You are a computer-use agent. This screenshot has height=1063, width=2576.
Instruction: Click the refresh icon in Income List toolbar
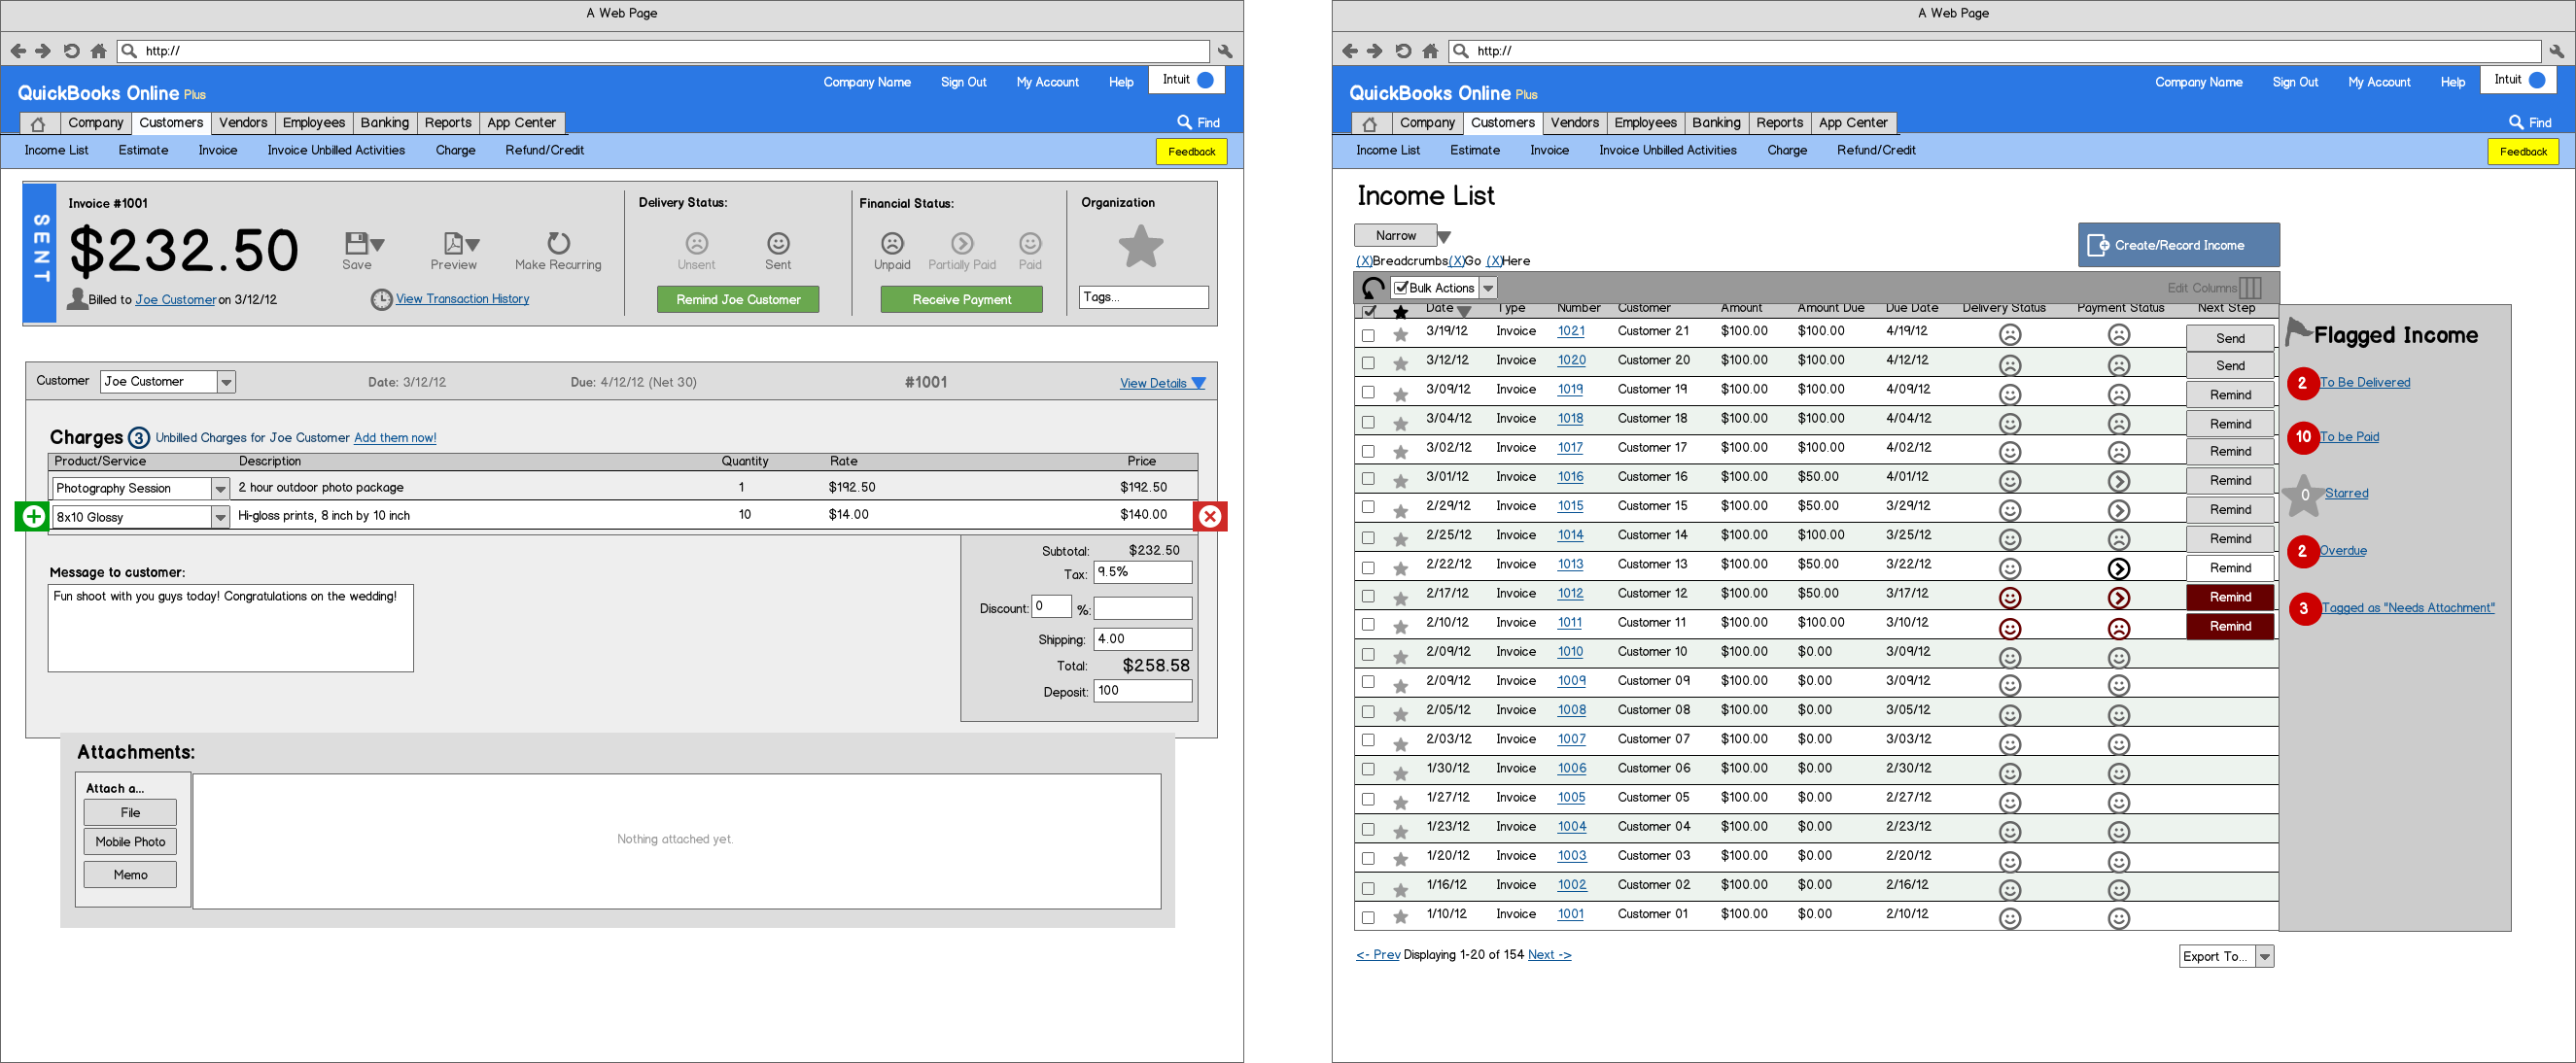[x=1374, y=288]
